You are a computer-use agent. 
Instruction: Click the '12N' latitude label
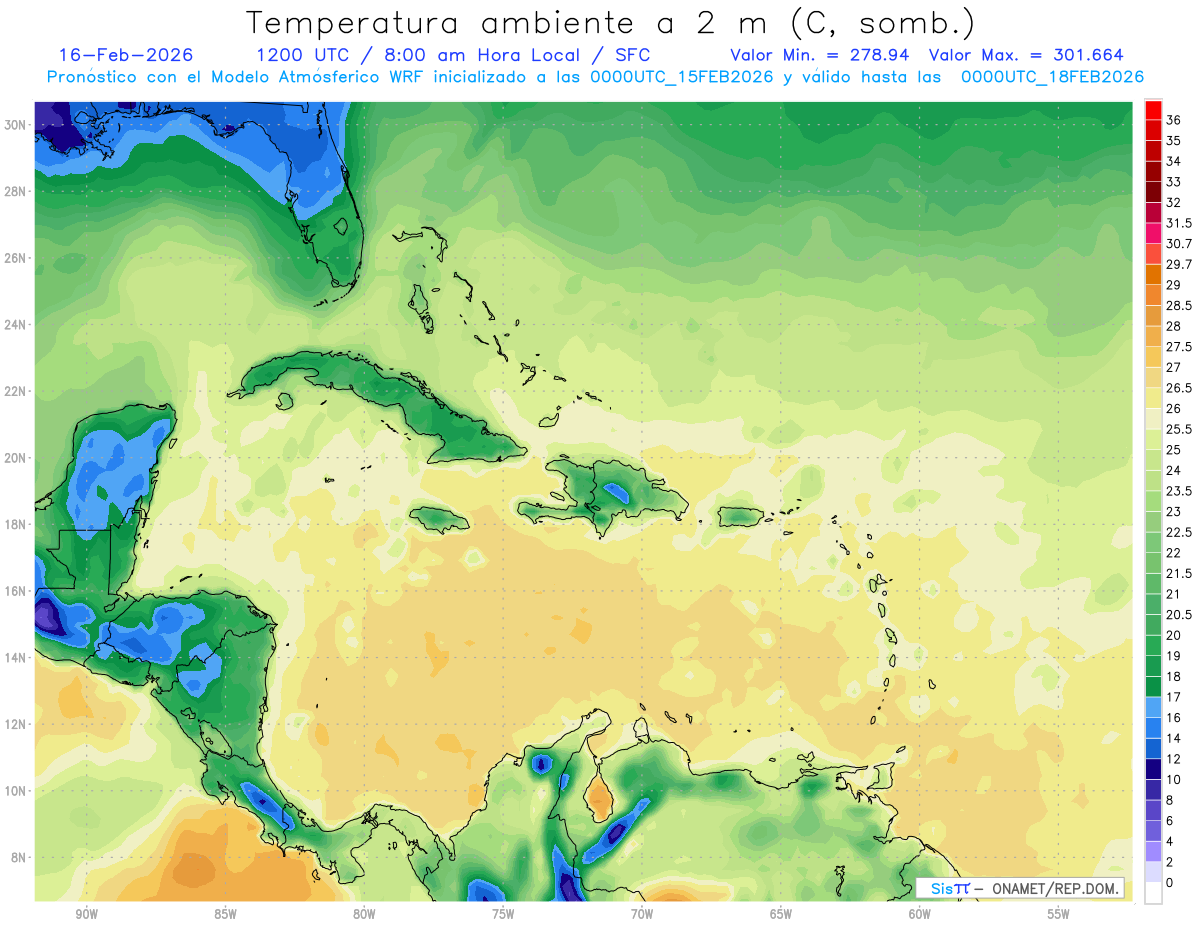click(x=17, y=724)
